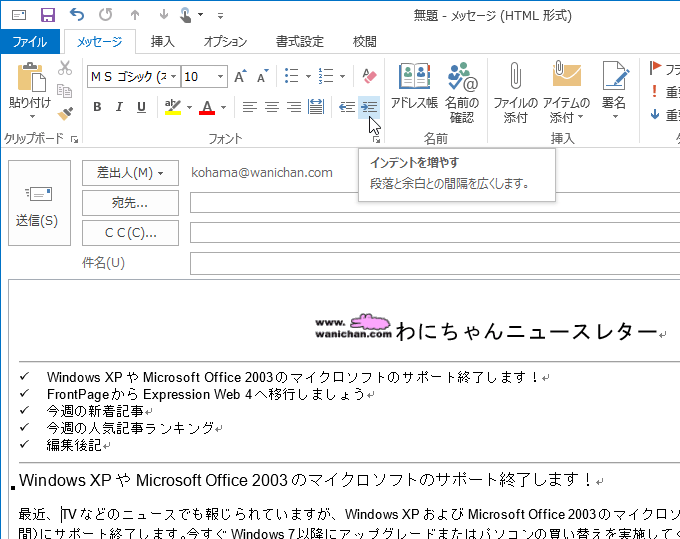The width and height of the screenshot is (680, 539).
Task: Click the decrease indent icon
Action: coord(347,107)
